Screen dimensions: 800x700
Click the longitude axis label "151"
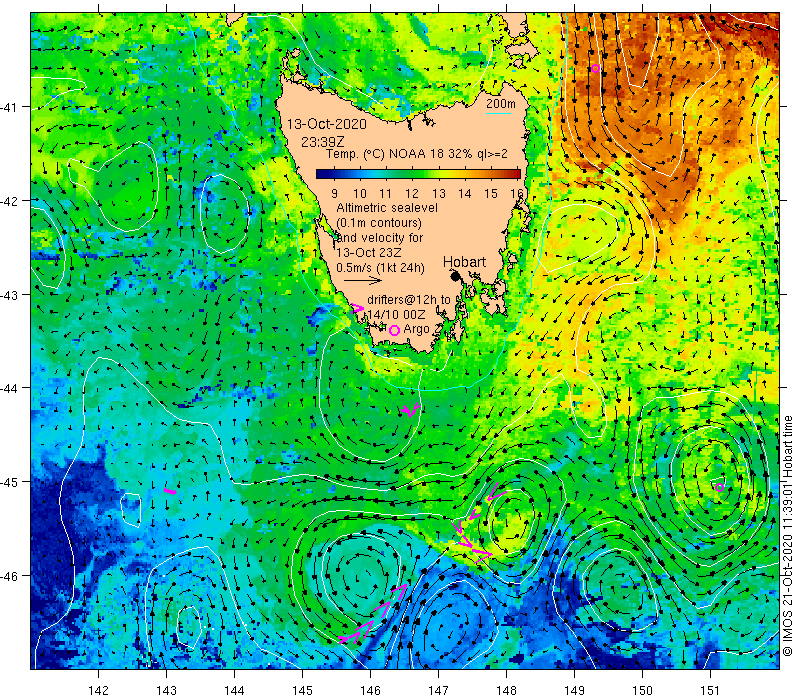710,691
